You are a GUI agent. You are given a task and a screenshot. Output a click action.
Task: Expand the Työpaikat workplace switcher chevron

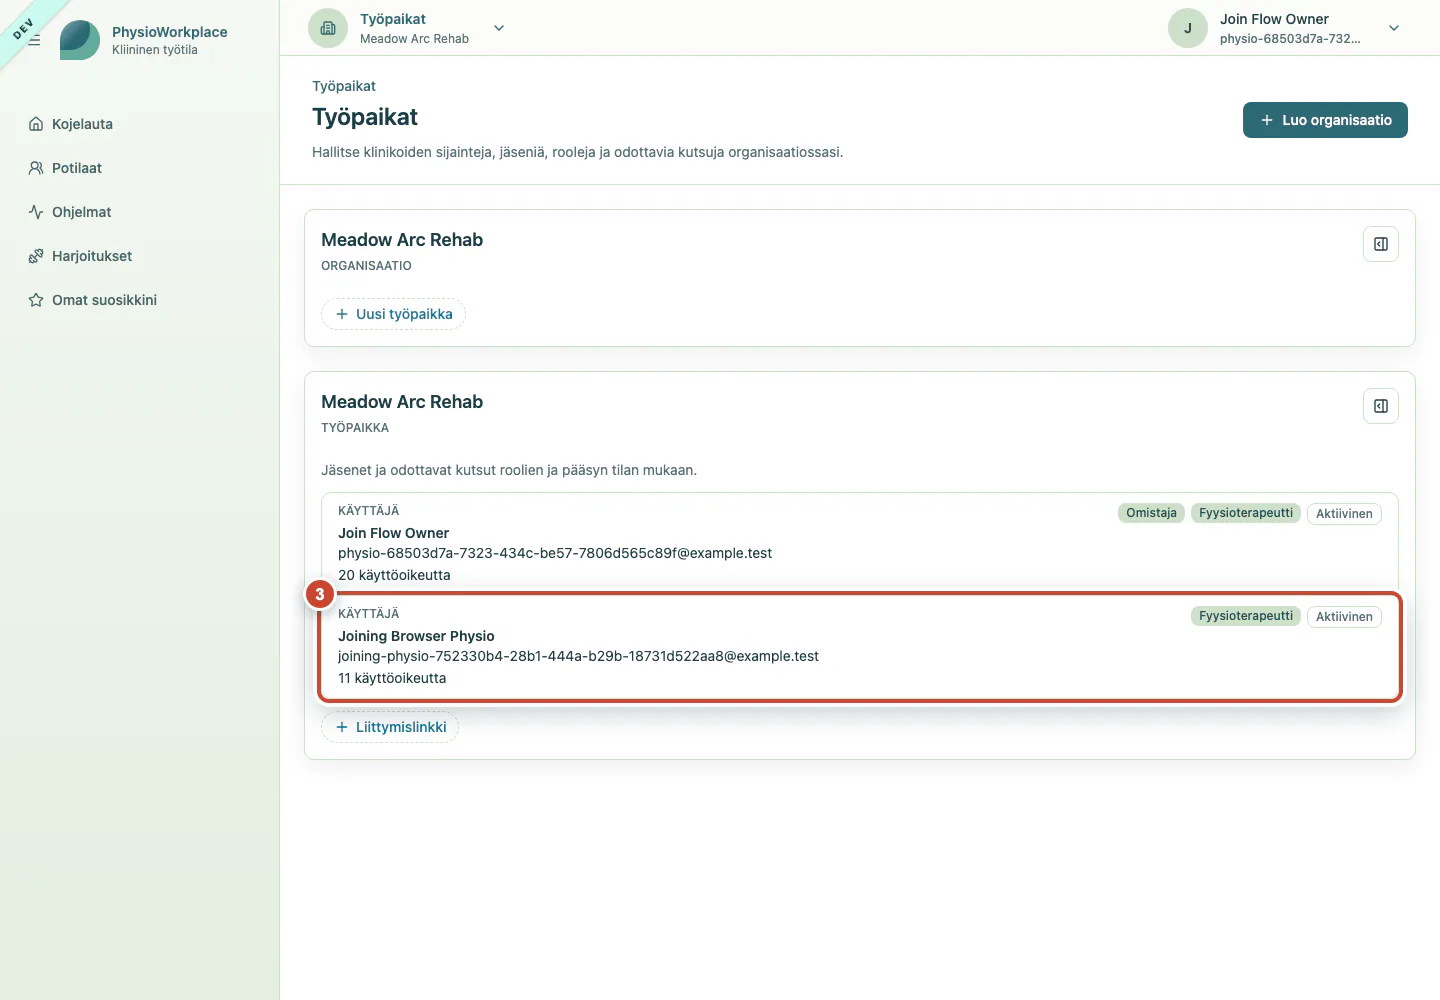pos(499,28)
